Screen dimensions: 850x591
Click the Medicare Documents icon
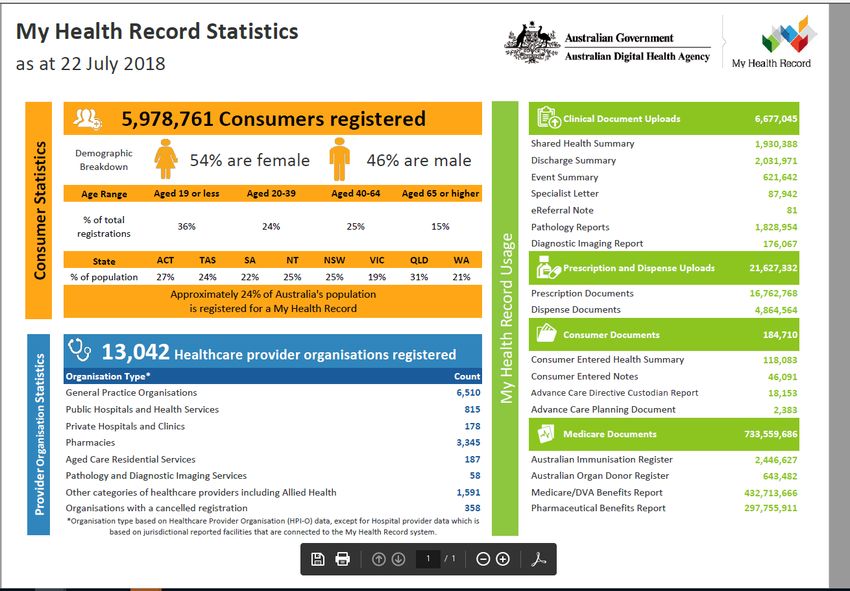[546, 434]
